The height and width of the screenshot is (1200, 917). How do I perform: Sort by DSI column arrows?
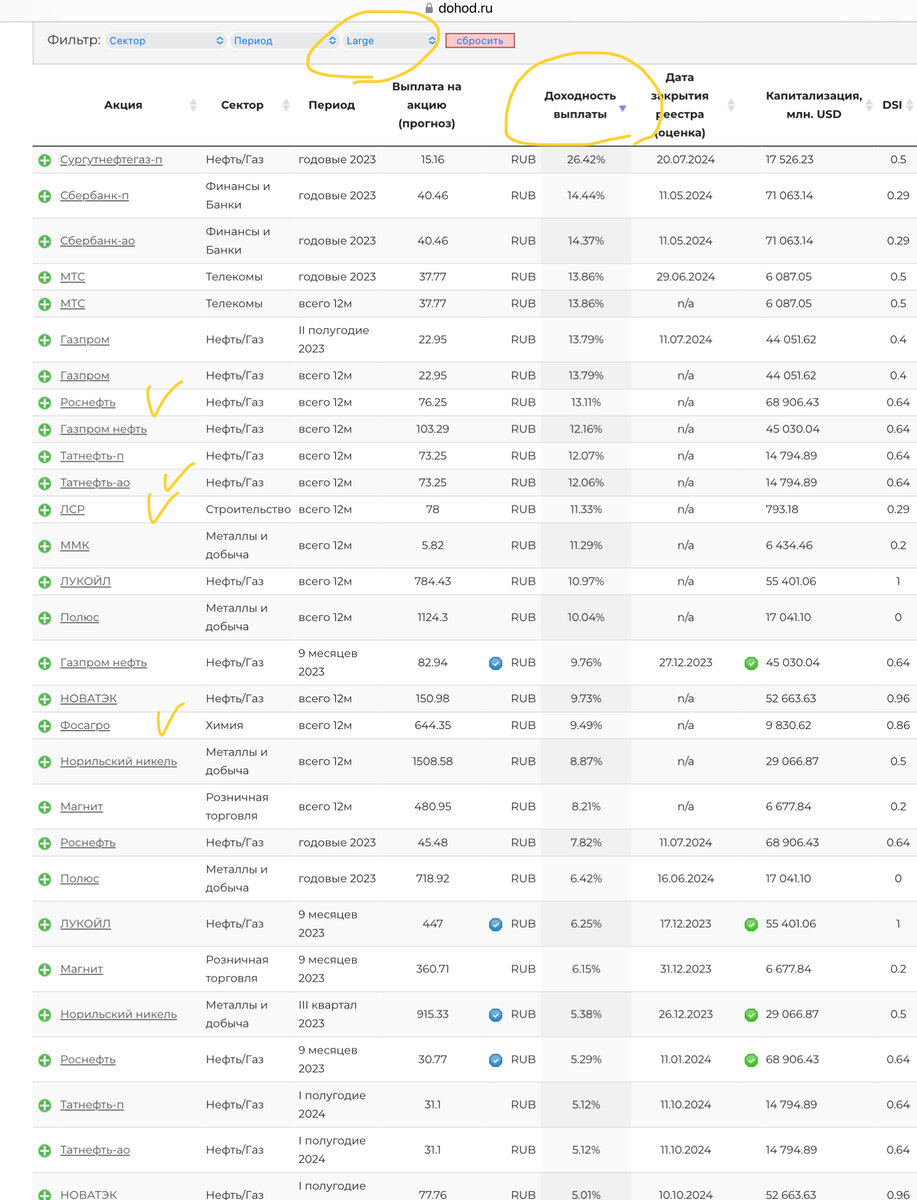click(911, 105)
